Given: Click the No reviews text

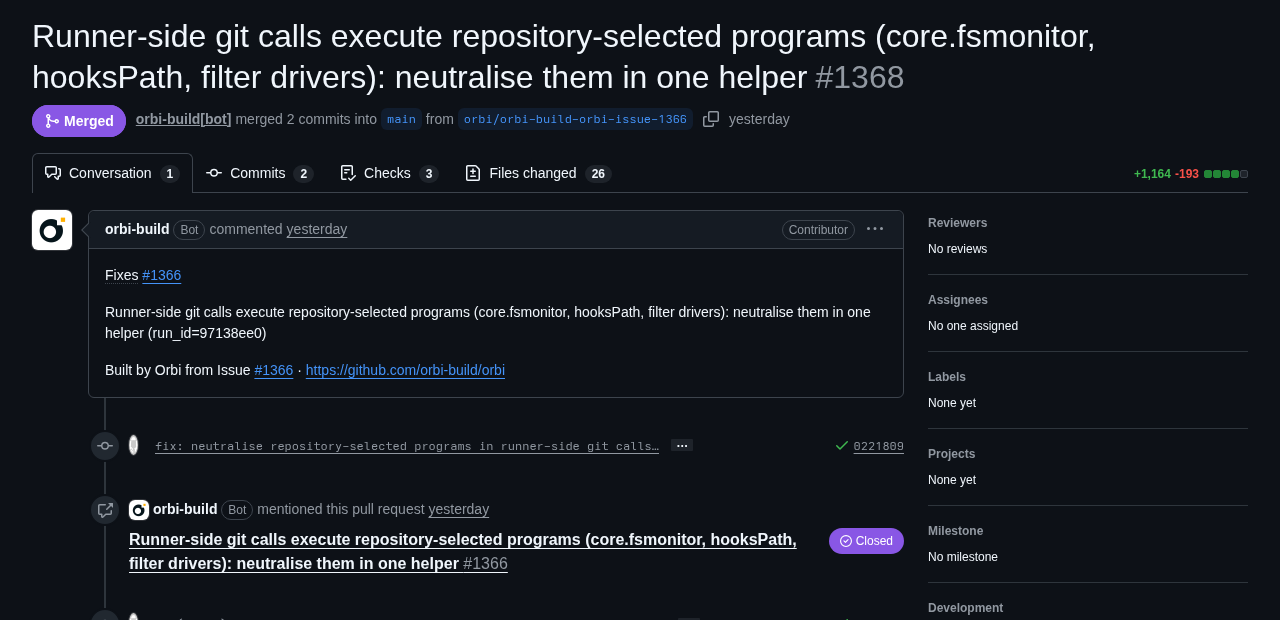Looking at the screenshot, I should [x=957, y=249].
